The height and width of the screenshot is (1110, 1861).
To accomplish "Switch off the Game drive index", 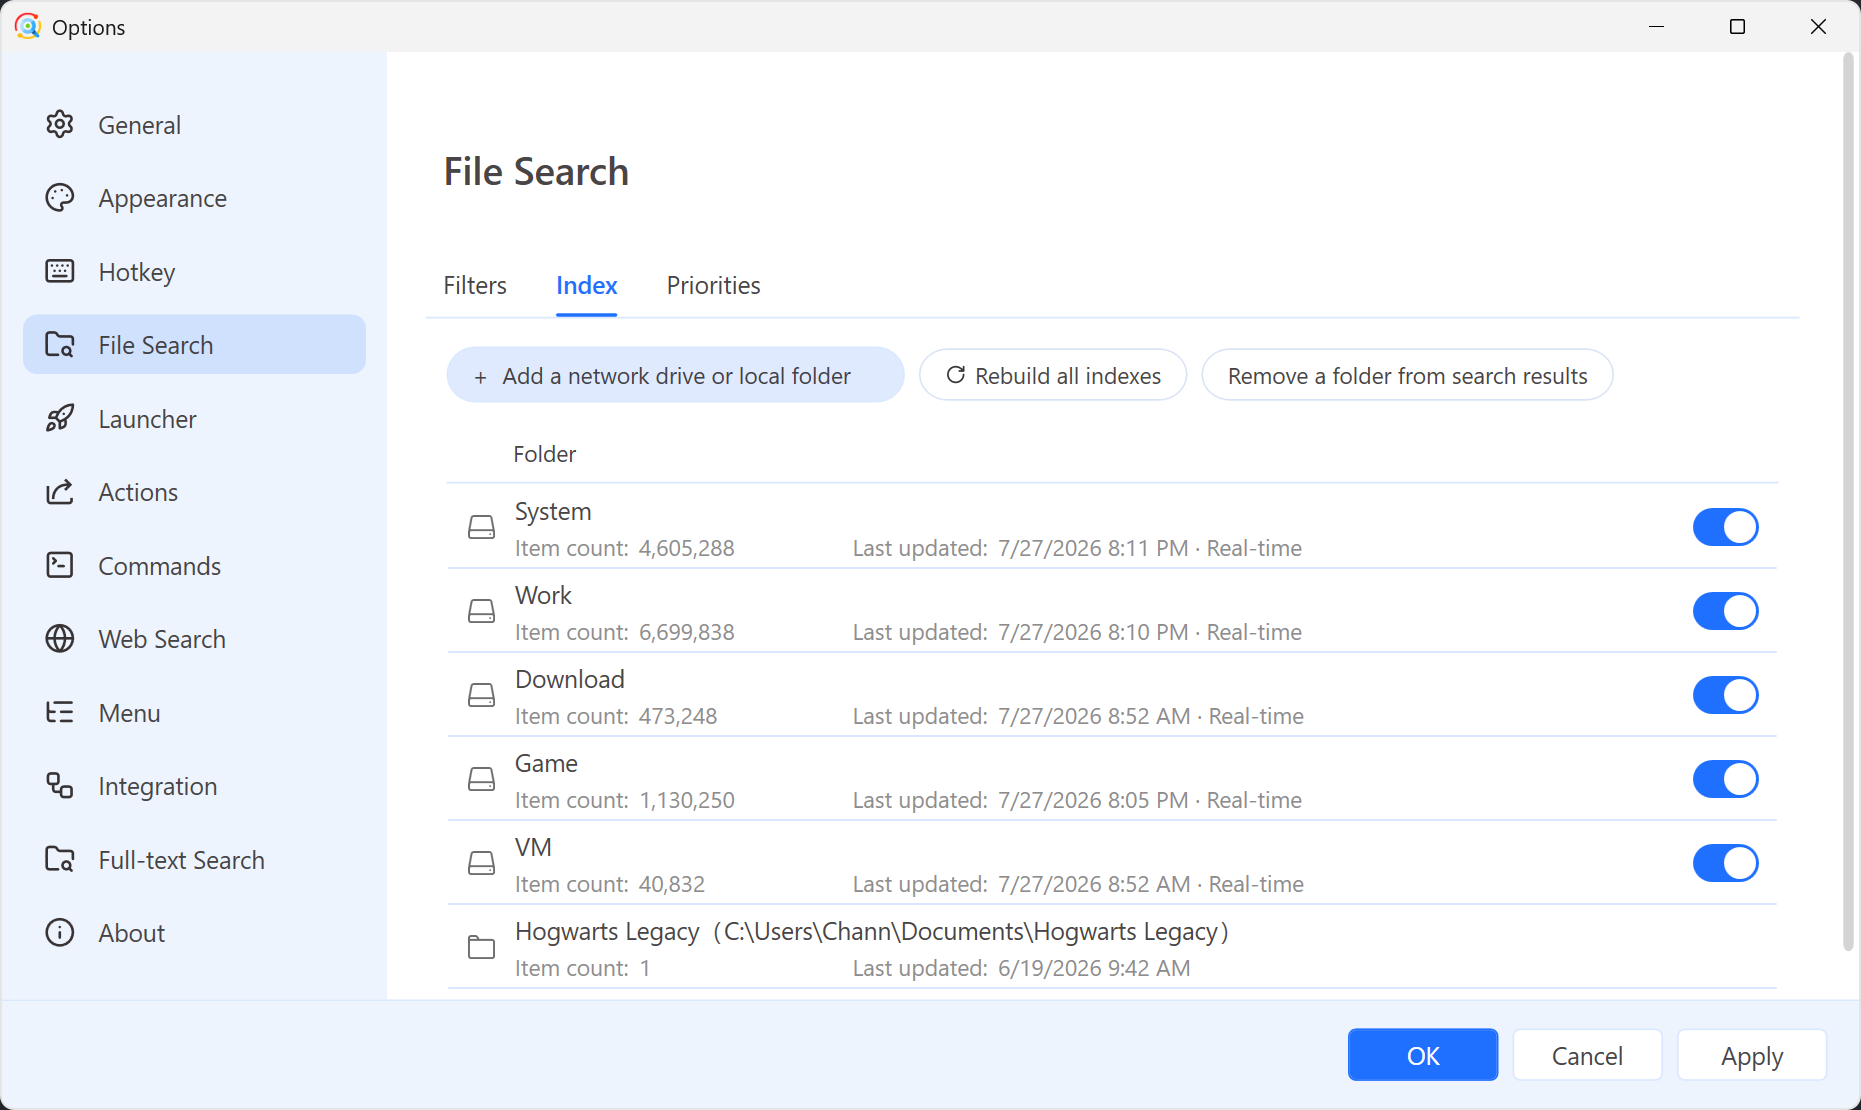I will tap(1725, 779).
